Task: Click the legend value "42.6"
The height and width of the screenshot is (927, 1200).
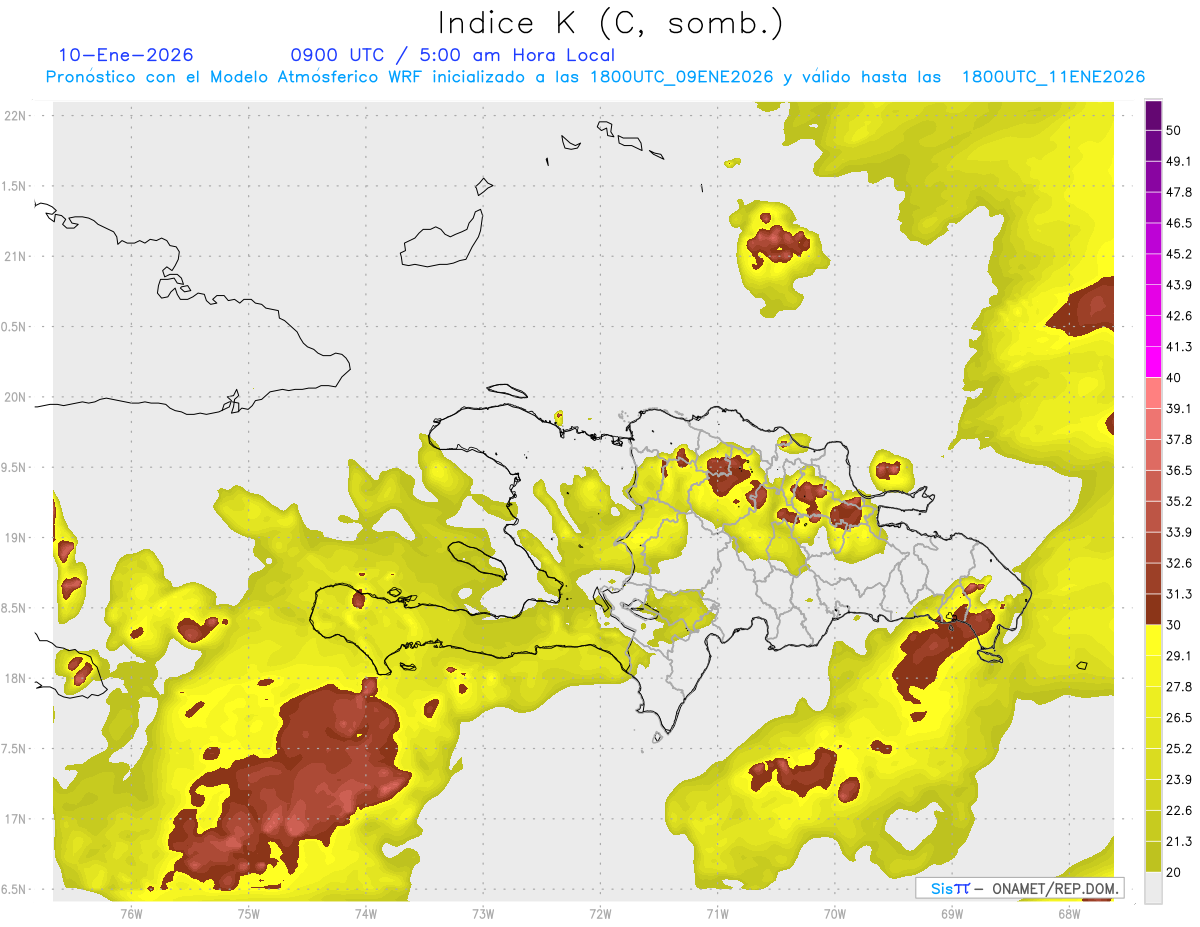Action: (x=1178, y=316)
